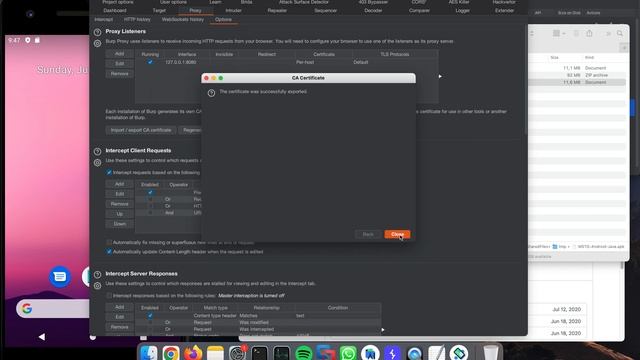
Task: Click Add button in Intercept Server Responses
Action: click(119, 307)
